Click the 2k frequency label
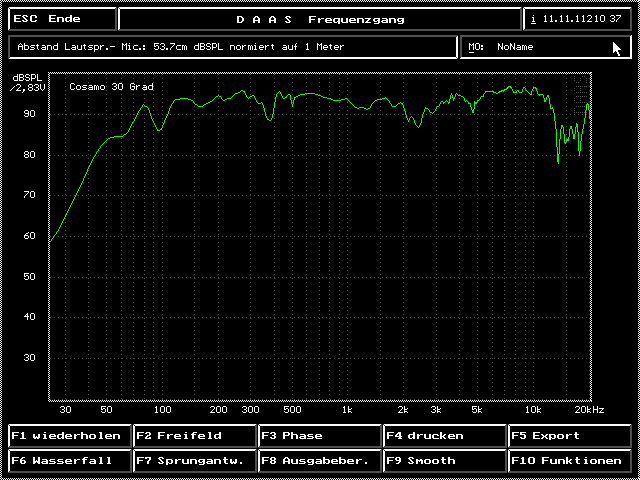This screenshot has width=640, height=480. click(x=403, y=410)
